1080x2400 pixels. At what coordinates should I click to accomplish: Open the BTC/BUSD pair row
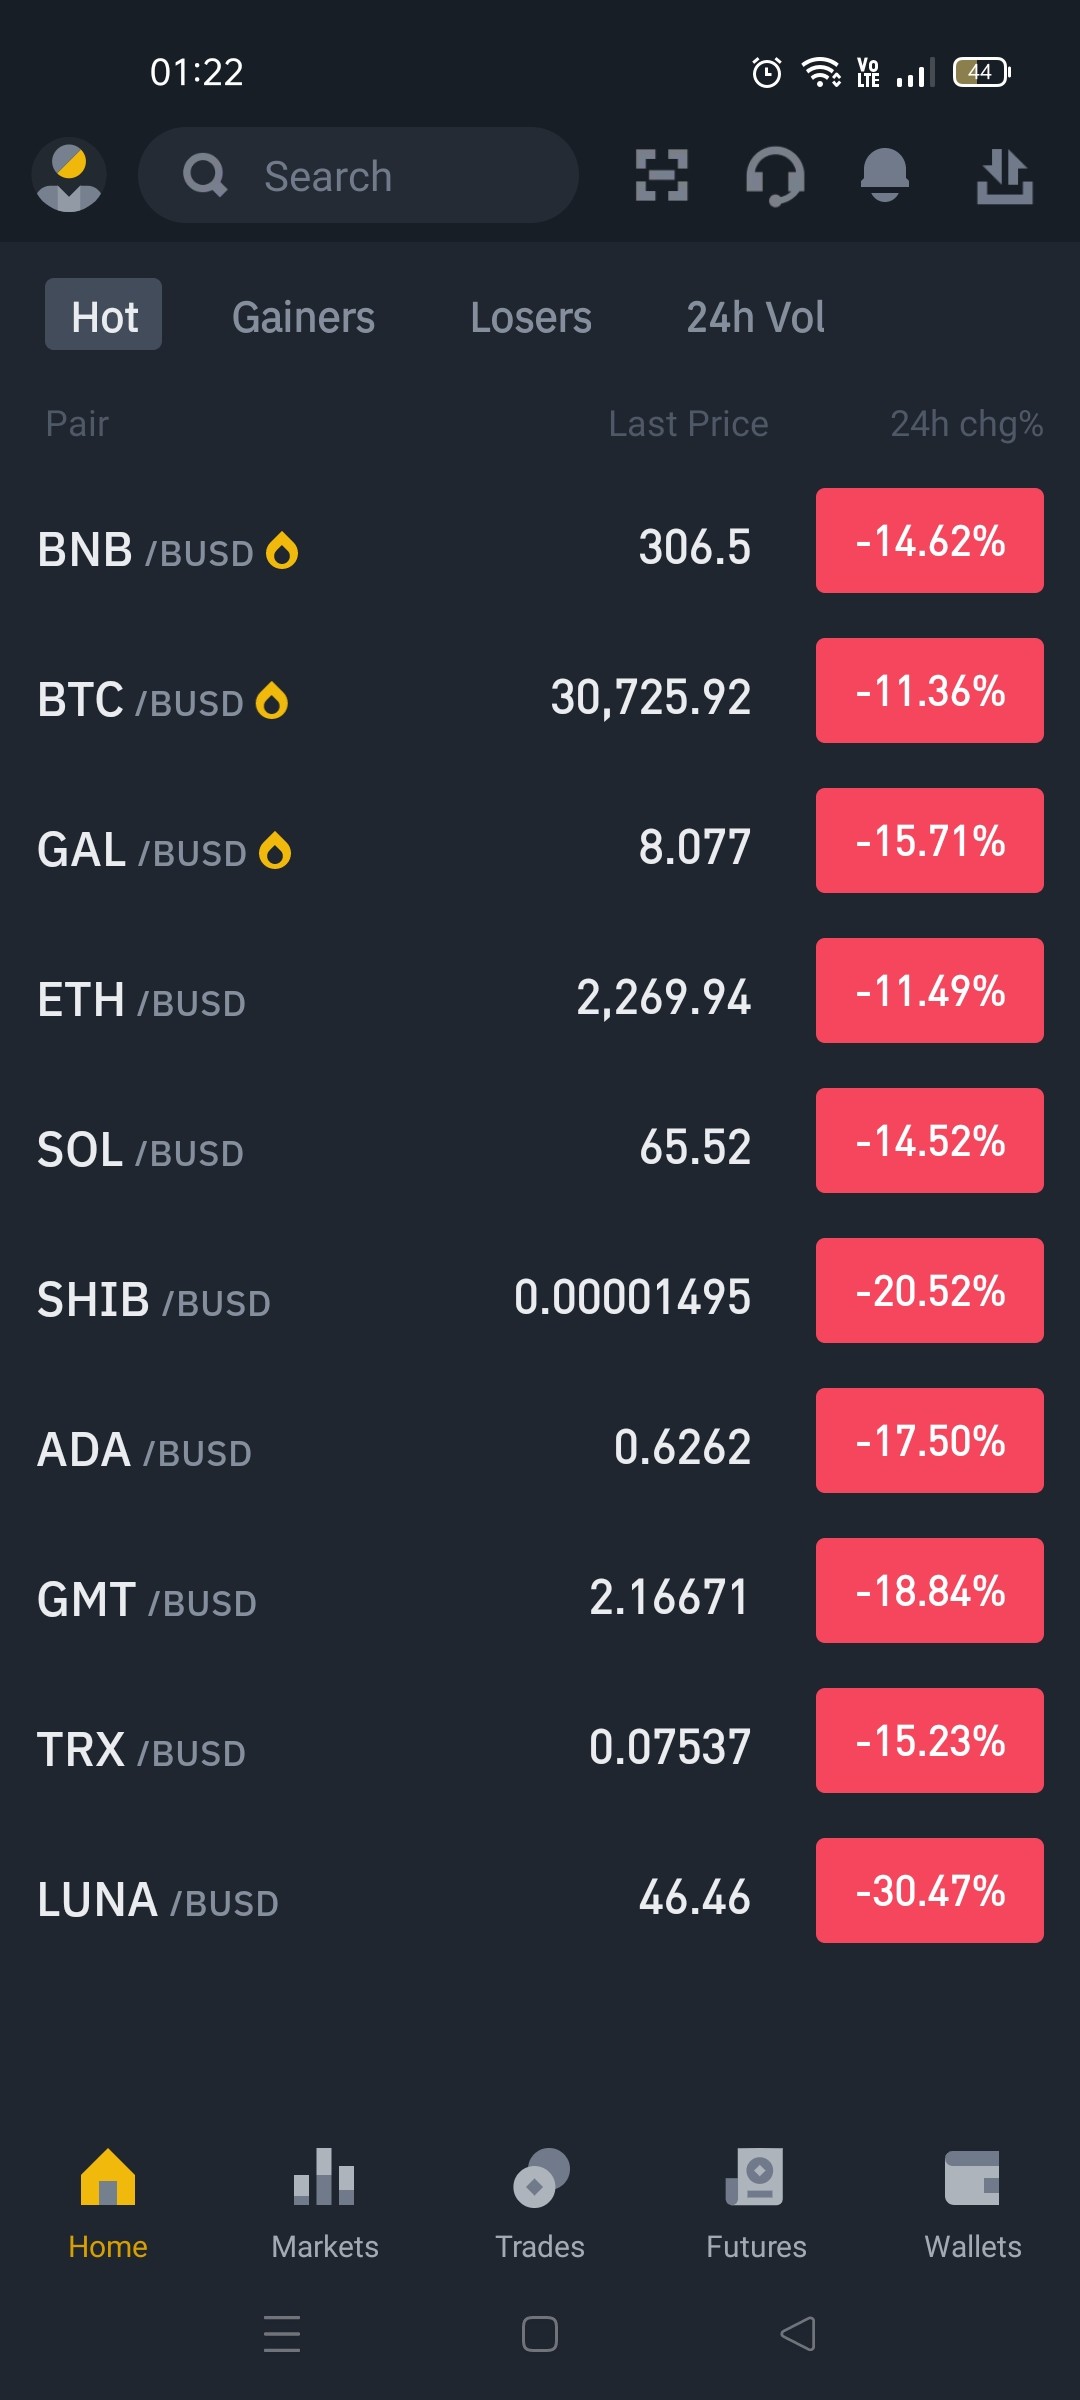point(540,696)
